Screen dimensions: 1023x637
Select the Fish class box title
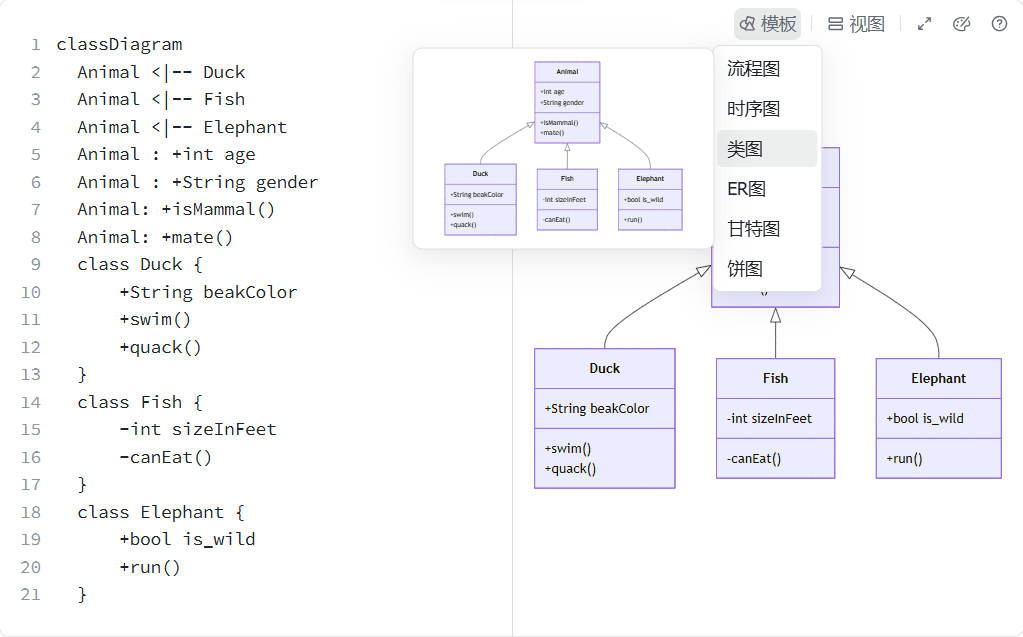point(775,378)
